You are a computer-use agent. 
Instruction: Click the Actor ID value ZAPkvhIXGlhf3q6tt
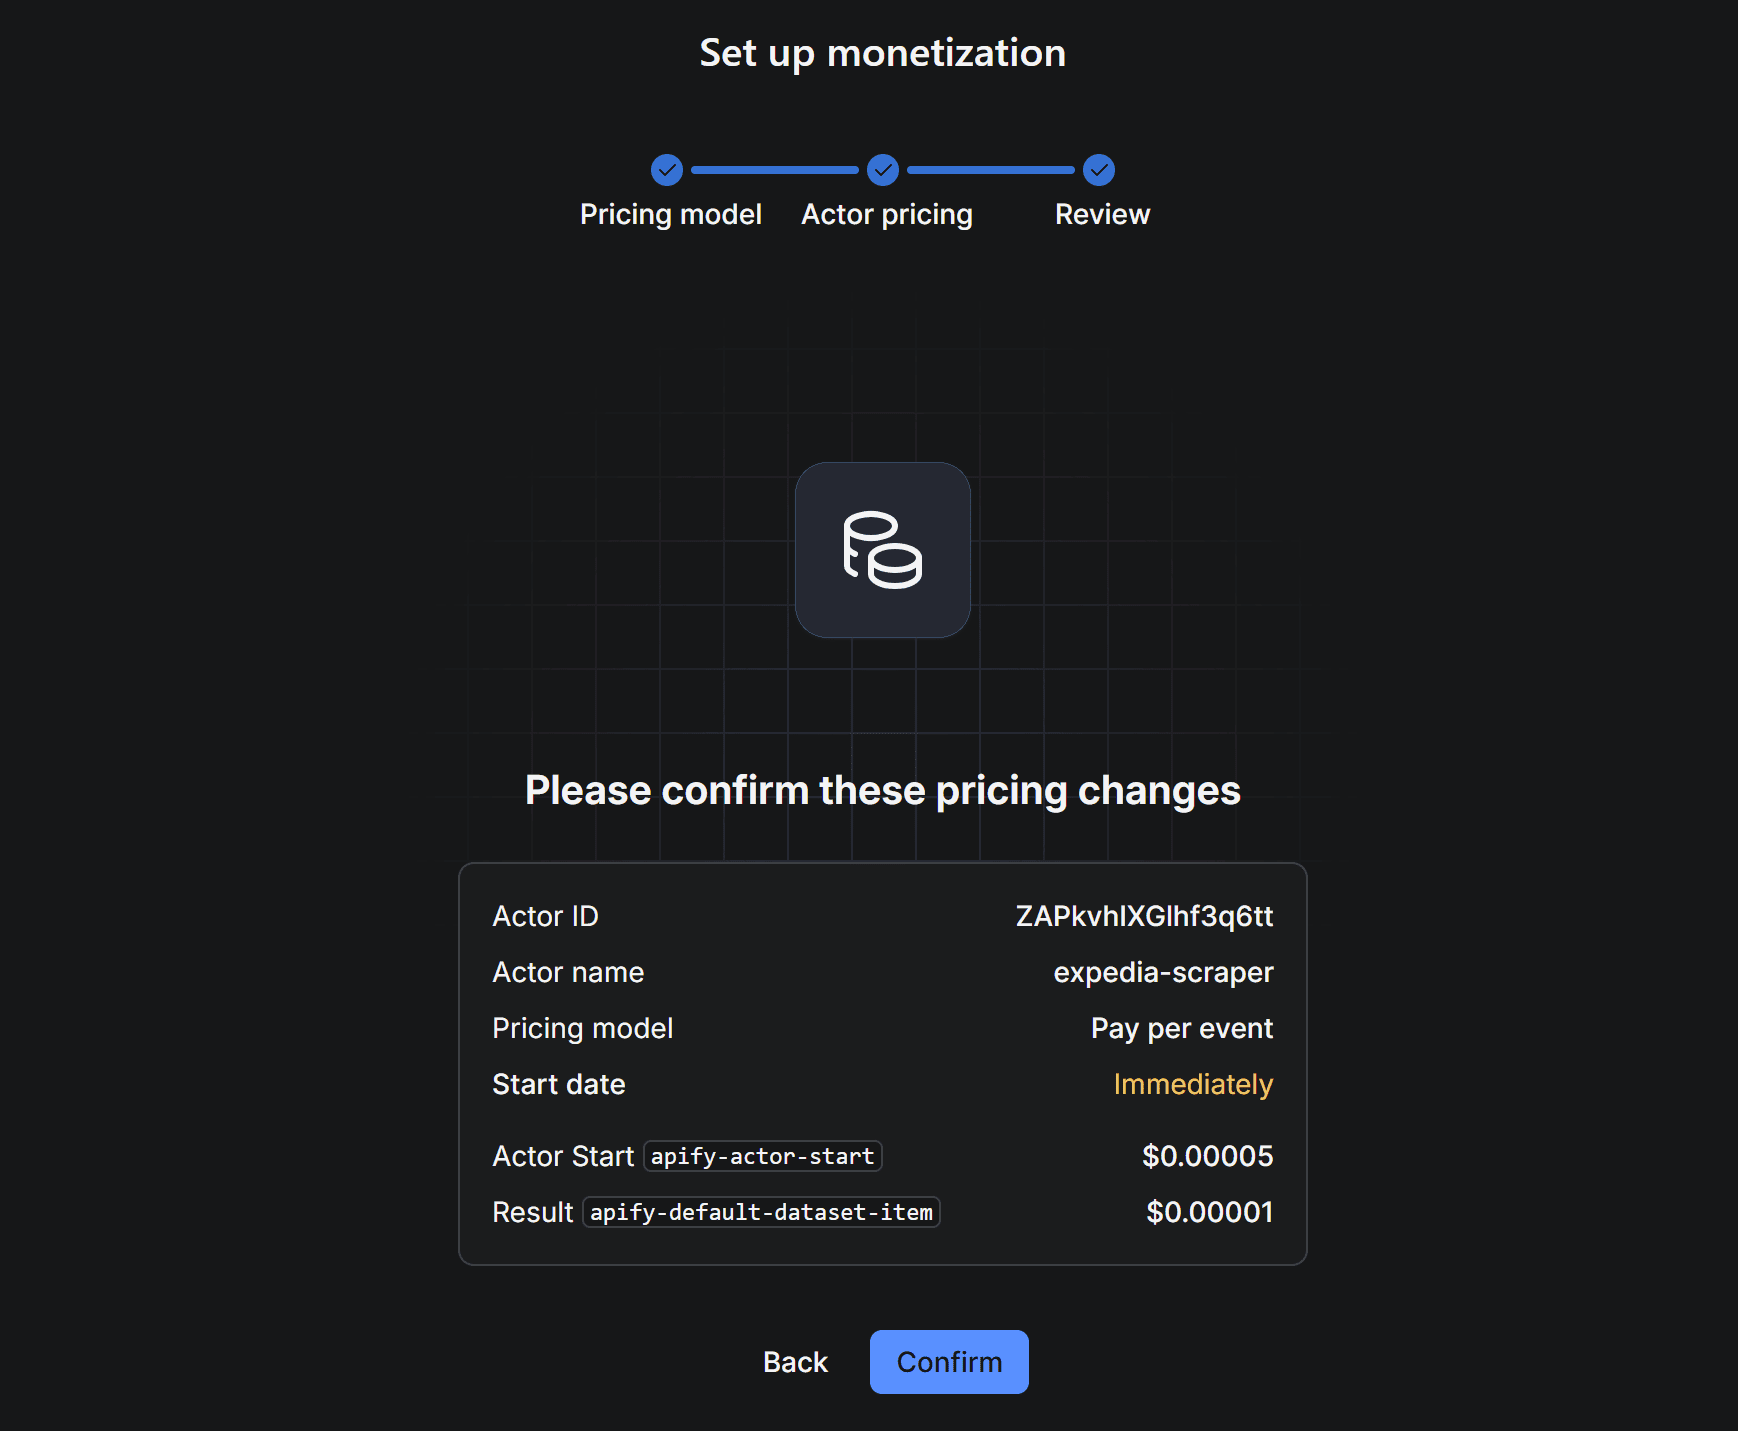click(1143, 916)
